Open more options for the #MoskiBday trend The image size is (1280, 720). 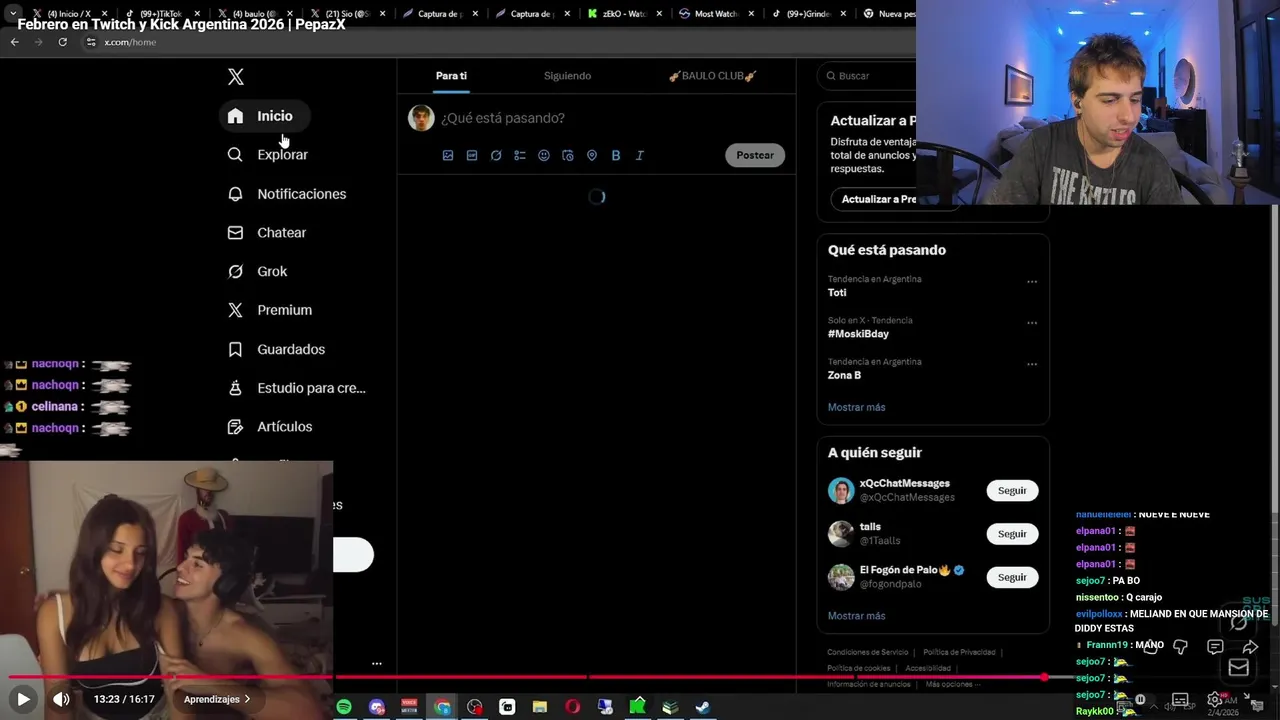(1032, 323)
